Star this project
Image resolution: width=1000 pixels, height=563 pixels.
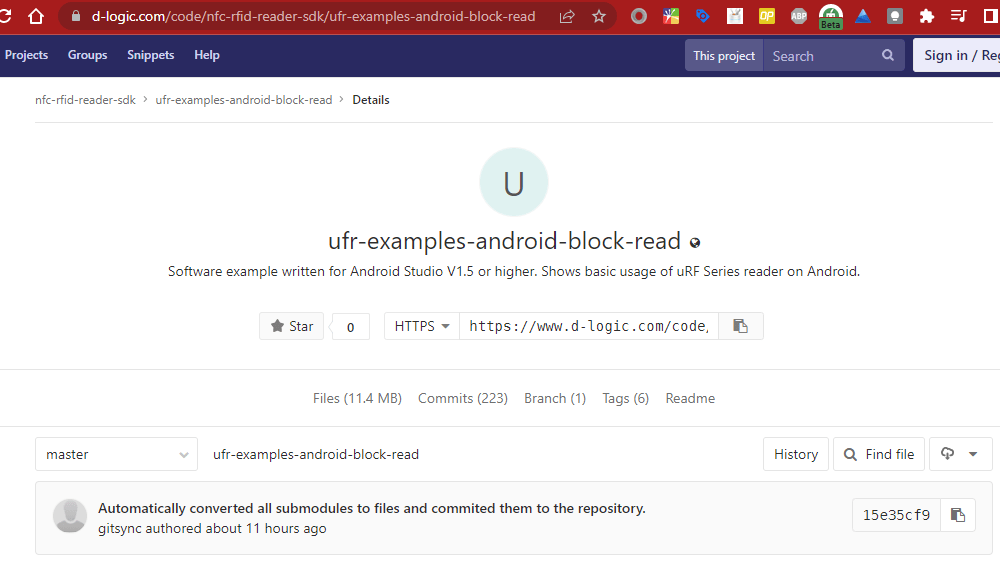click(x=291, y=326)
